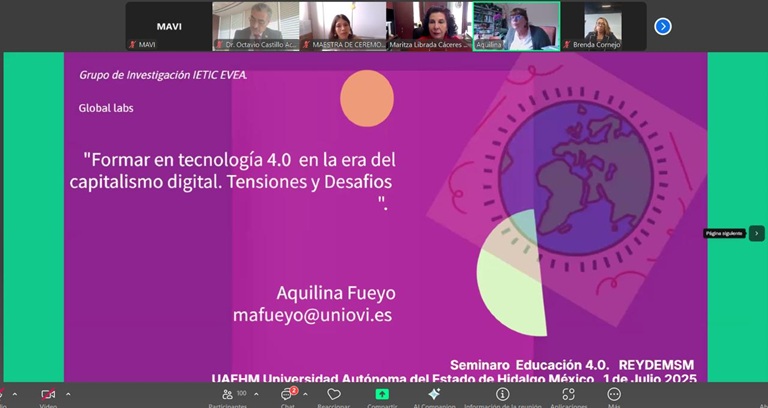Click the mafueyo@uniovi.es email text
Screen dimensions: 768x408
point(312,315)
